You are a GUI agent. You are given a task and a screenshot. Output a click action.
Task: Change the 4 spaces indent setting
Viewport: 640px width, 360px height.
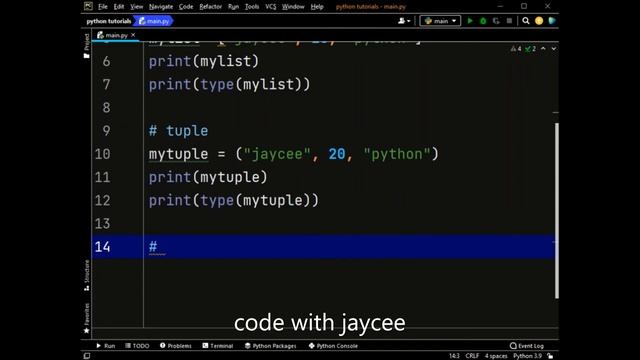(496, 356)
